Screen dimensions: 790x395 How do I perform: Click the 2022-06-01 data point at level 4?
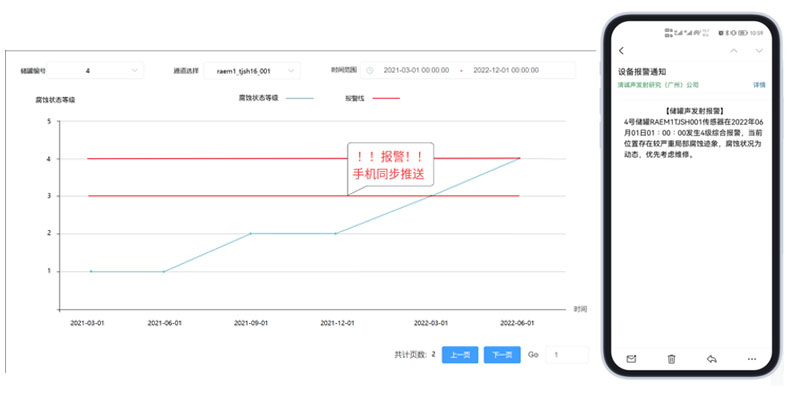tap(519, 158)
